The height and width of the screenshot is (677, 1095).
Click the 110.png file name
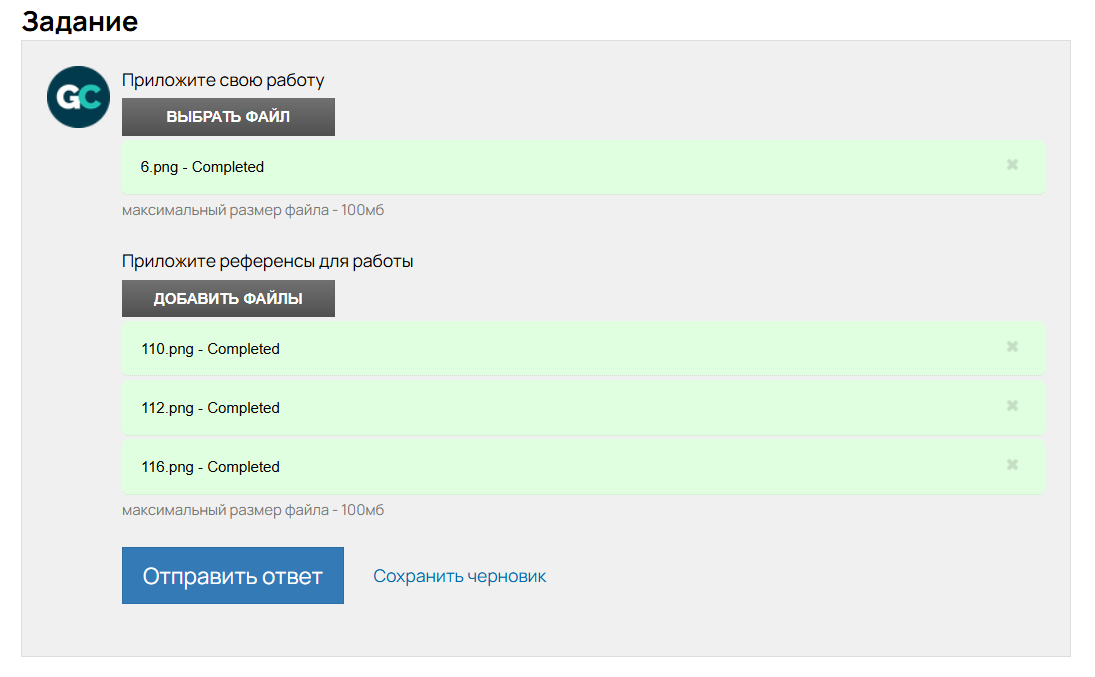tap(167, 349)
